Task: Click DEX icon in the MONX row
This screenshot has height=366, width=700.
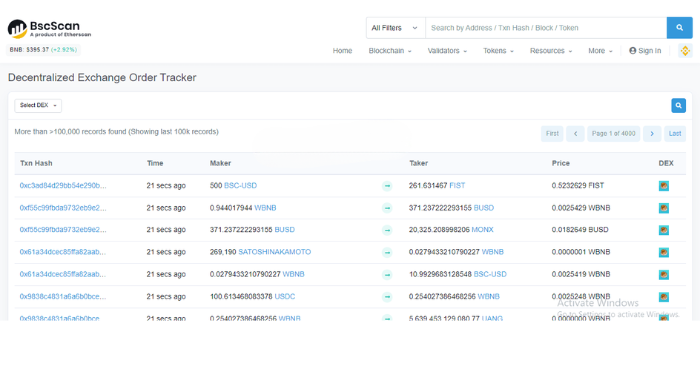Action: (664, 230)
